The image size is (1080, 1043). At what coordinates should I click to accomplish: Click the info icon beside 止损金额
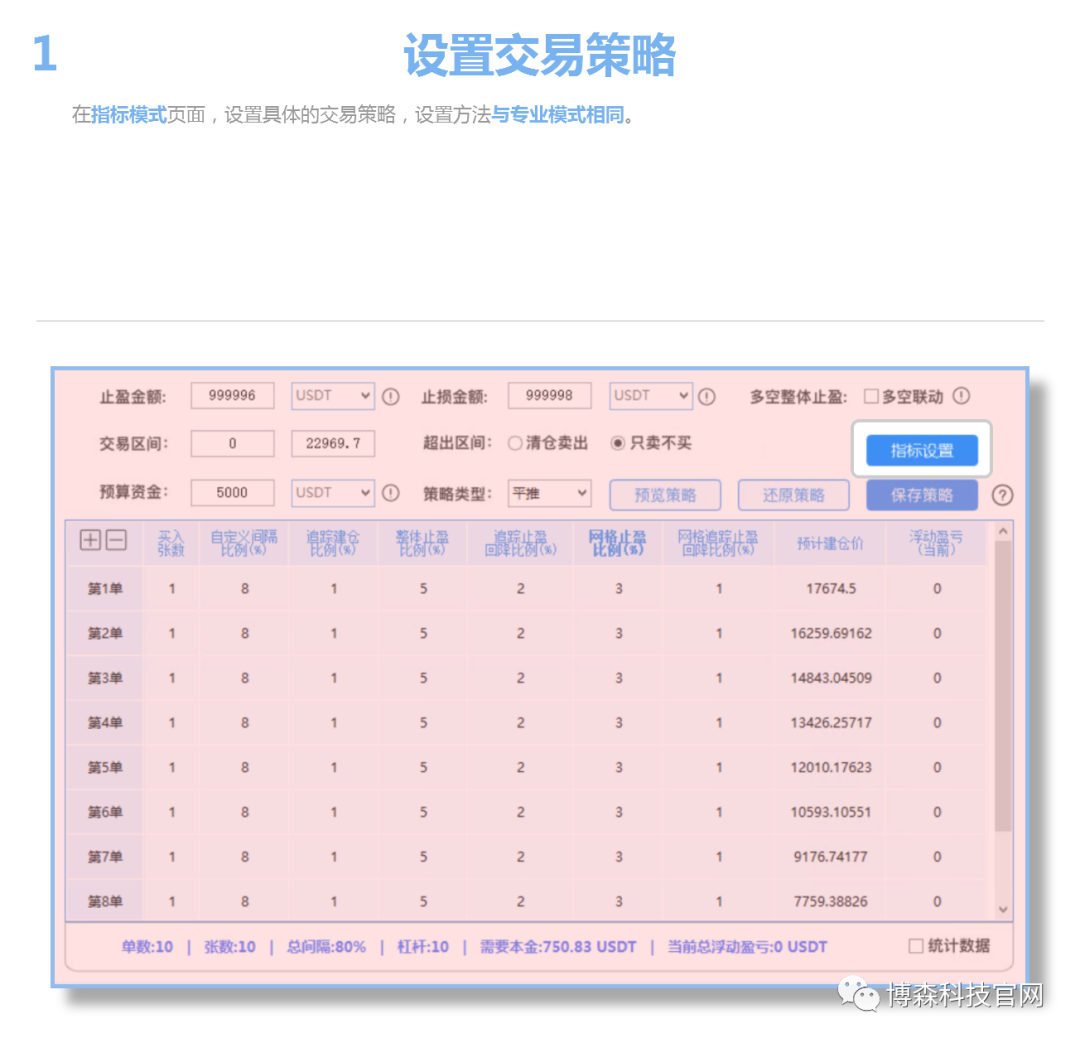tap(707, 397)
